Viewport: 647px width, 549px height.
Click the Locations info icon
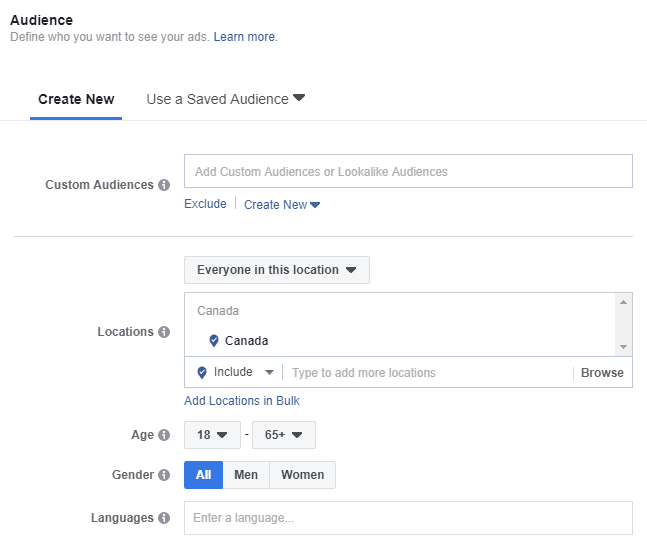164,332
